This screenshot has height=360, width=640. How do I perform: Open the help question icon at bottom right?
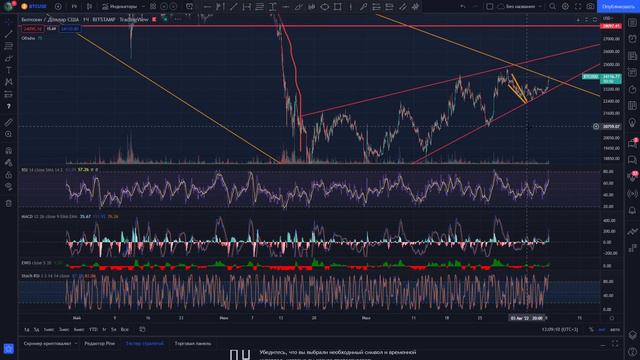632,351
